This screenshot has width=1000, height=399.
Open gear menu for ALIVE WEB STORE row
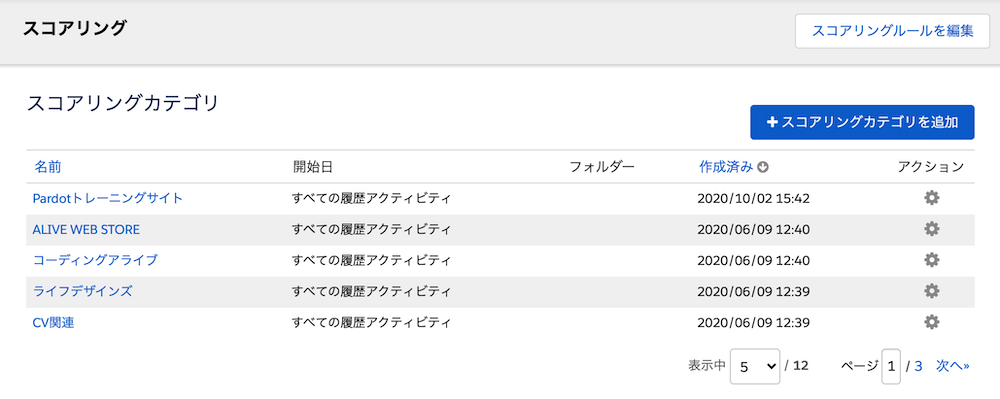coord(932,229)
